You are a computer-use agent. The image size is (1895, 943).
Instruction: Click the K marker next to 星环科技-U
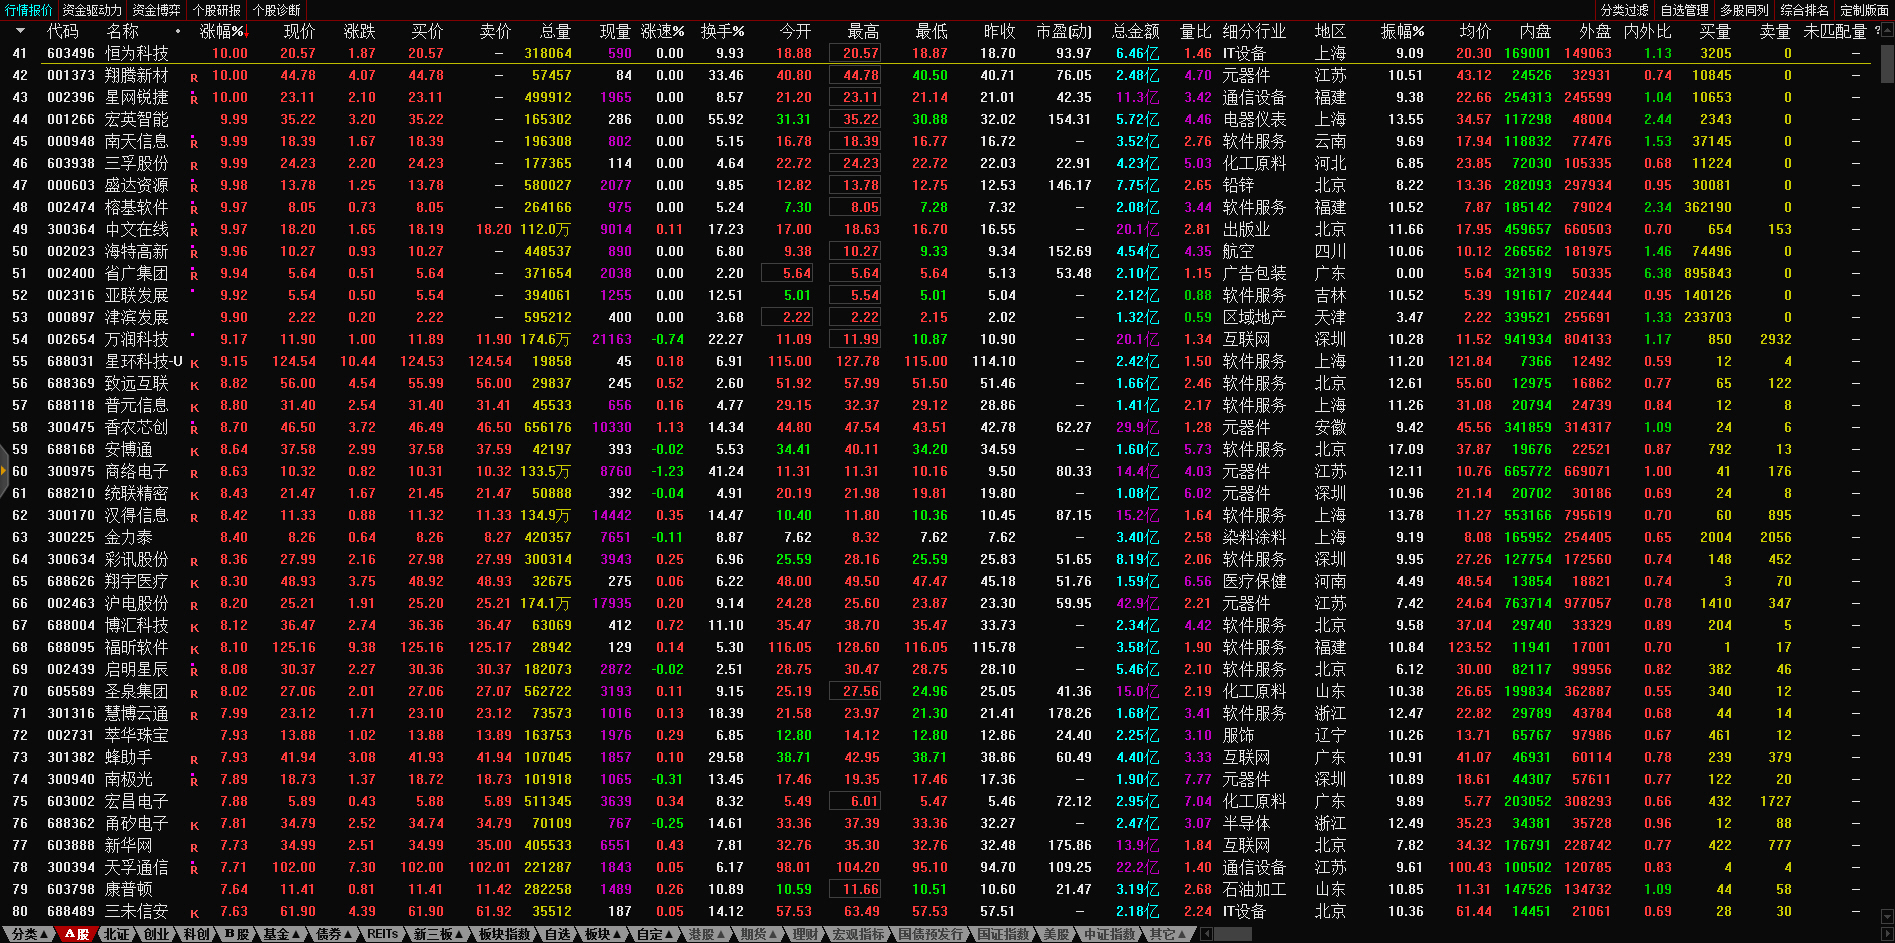(x=194, y=363)
